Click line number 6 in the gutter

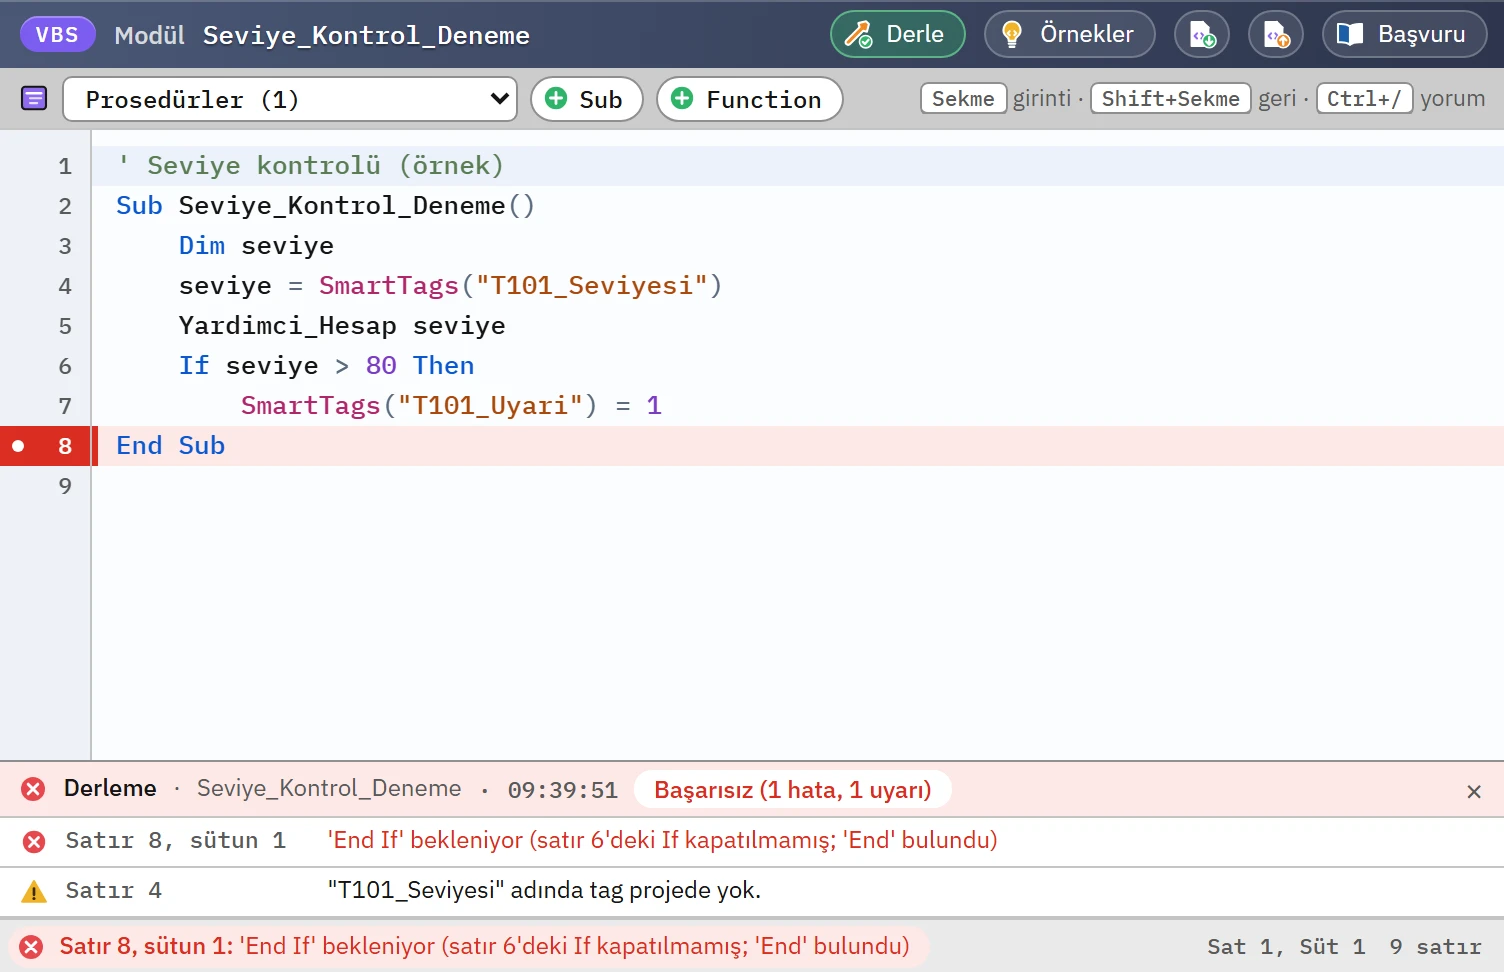click(x=65, y=366)
